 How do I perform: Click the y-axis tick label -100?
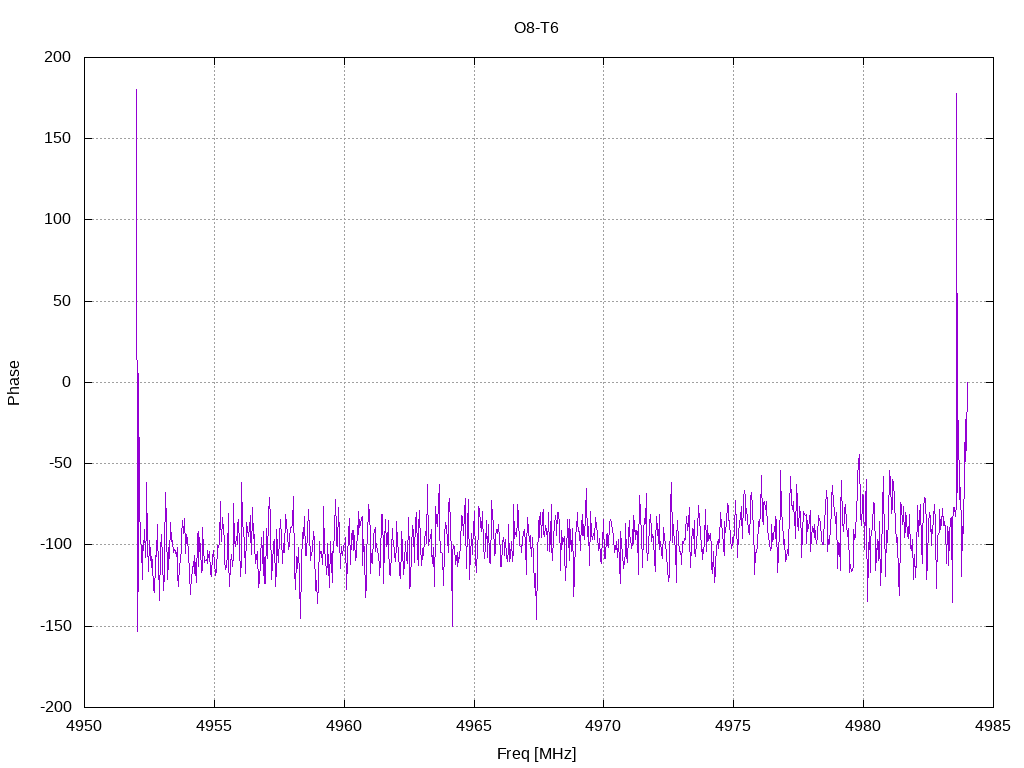click(x=56, y=545)
